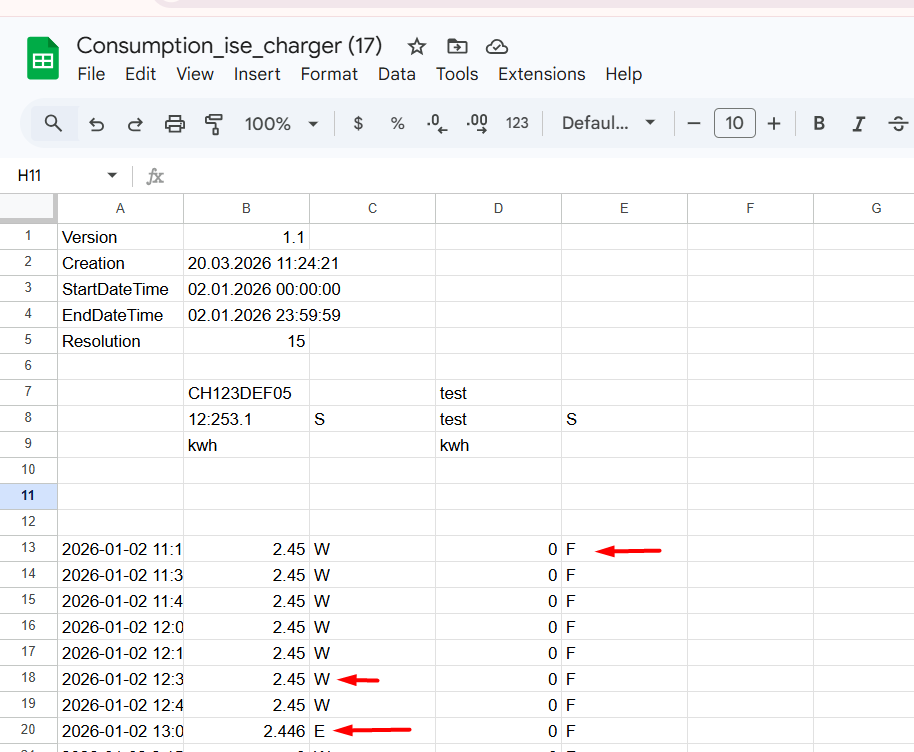This screenshot has height=752, width=914.
Task: Toggle italic formatting
Action: (x=858, y=124)
